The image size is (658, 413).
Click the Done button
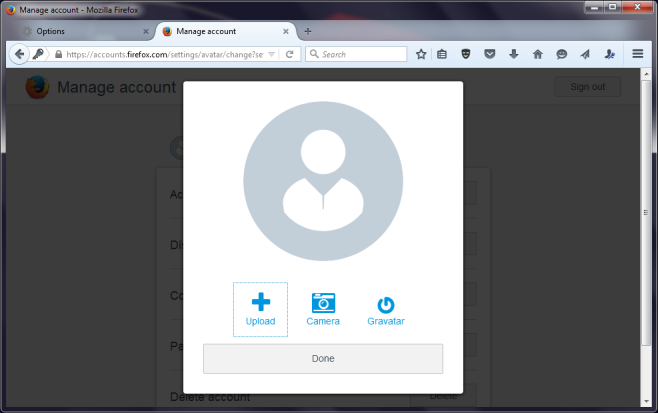tap(323, 358)
